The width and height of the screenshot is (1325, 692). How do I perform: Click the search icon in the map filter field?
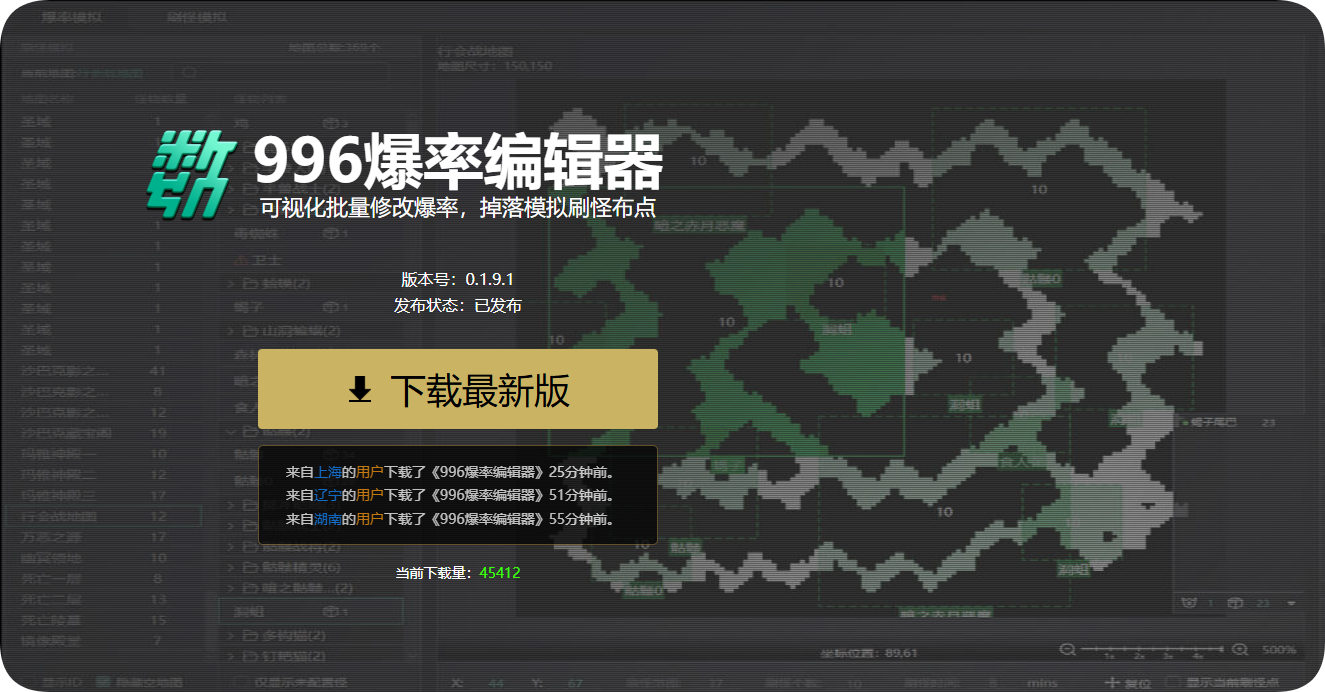click(190, 73)
